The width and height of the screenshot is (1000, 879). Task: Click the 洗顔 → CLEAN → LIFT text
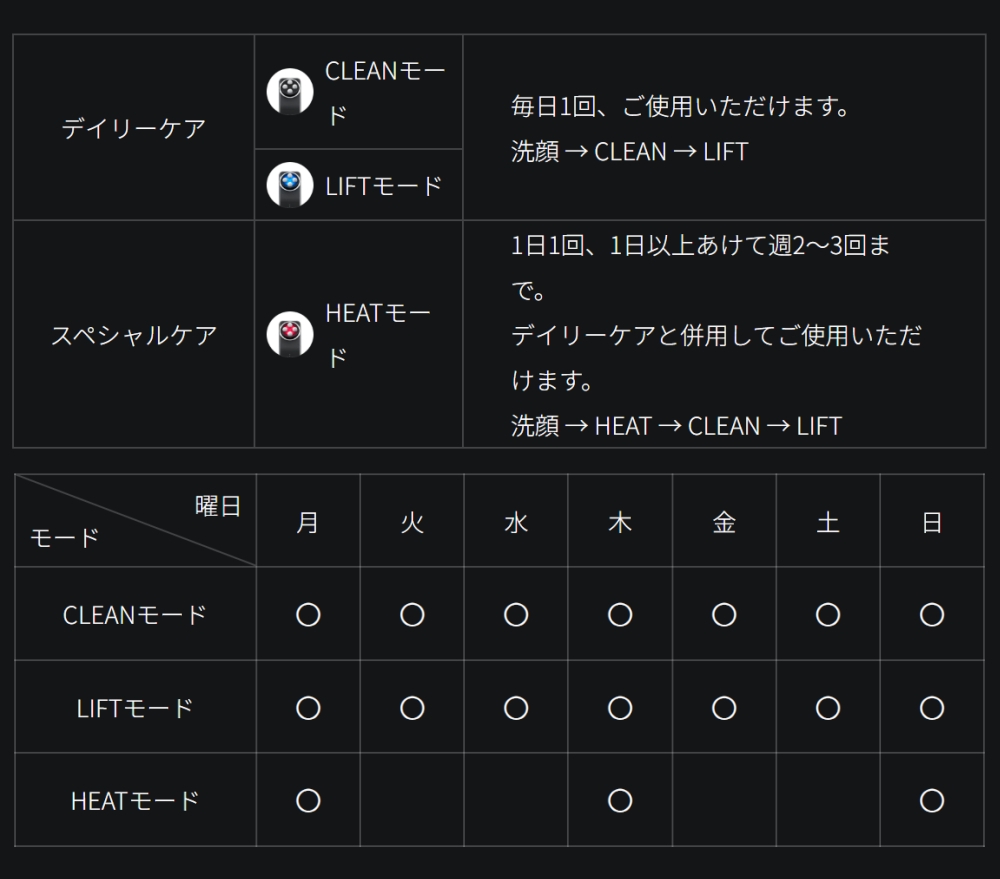[x=629, y=152]
